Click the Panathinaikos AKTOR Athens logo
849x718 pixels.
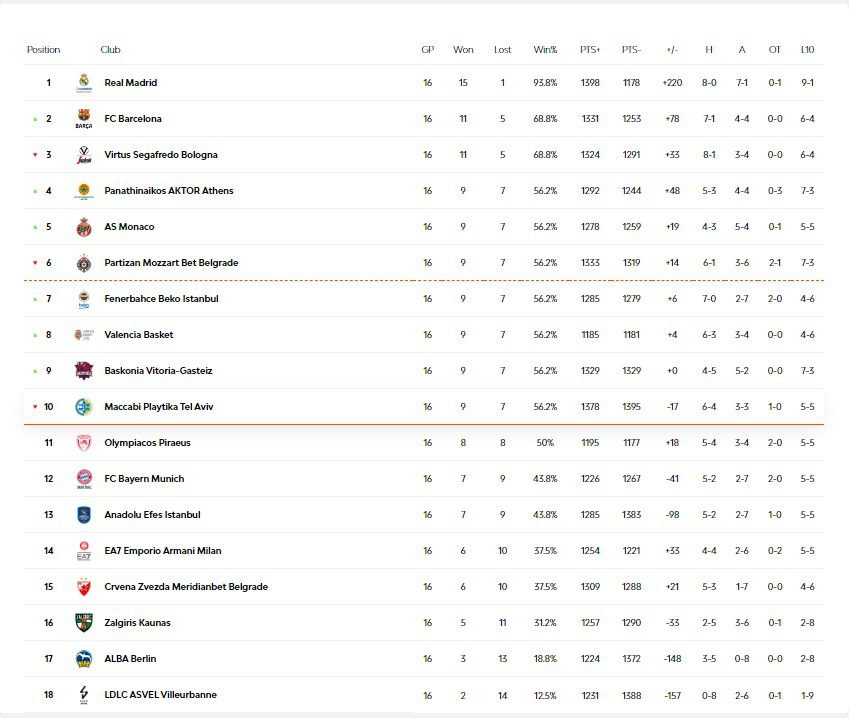[84, 191]
